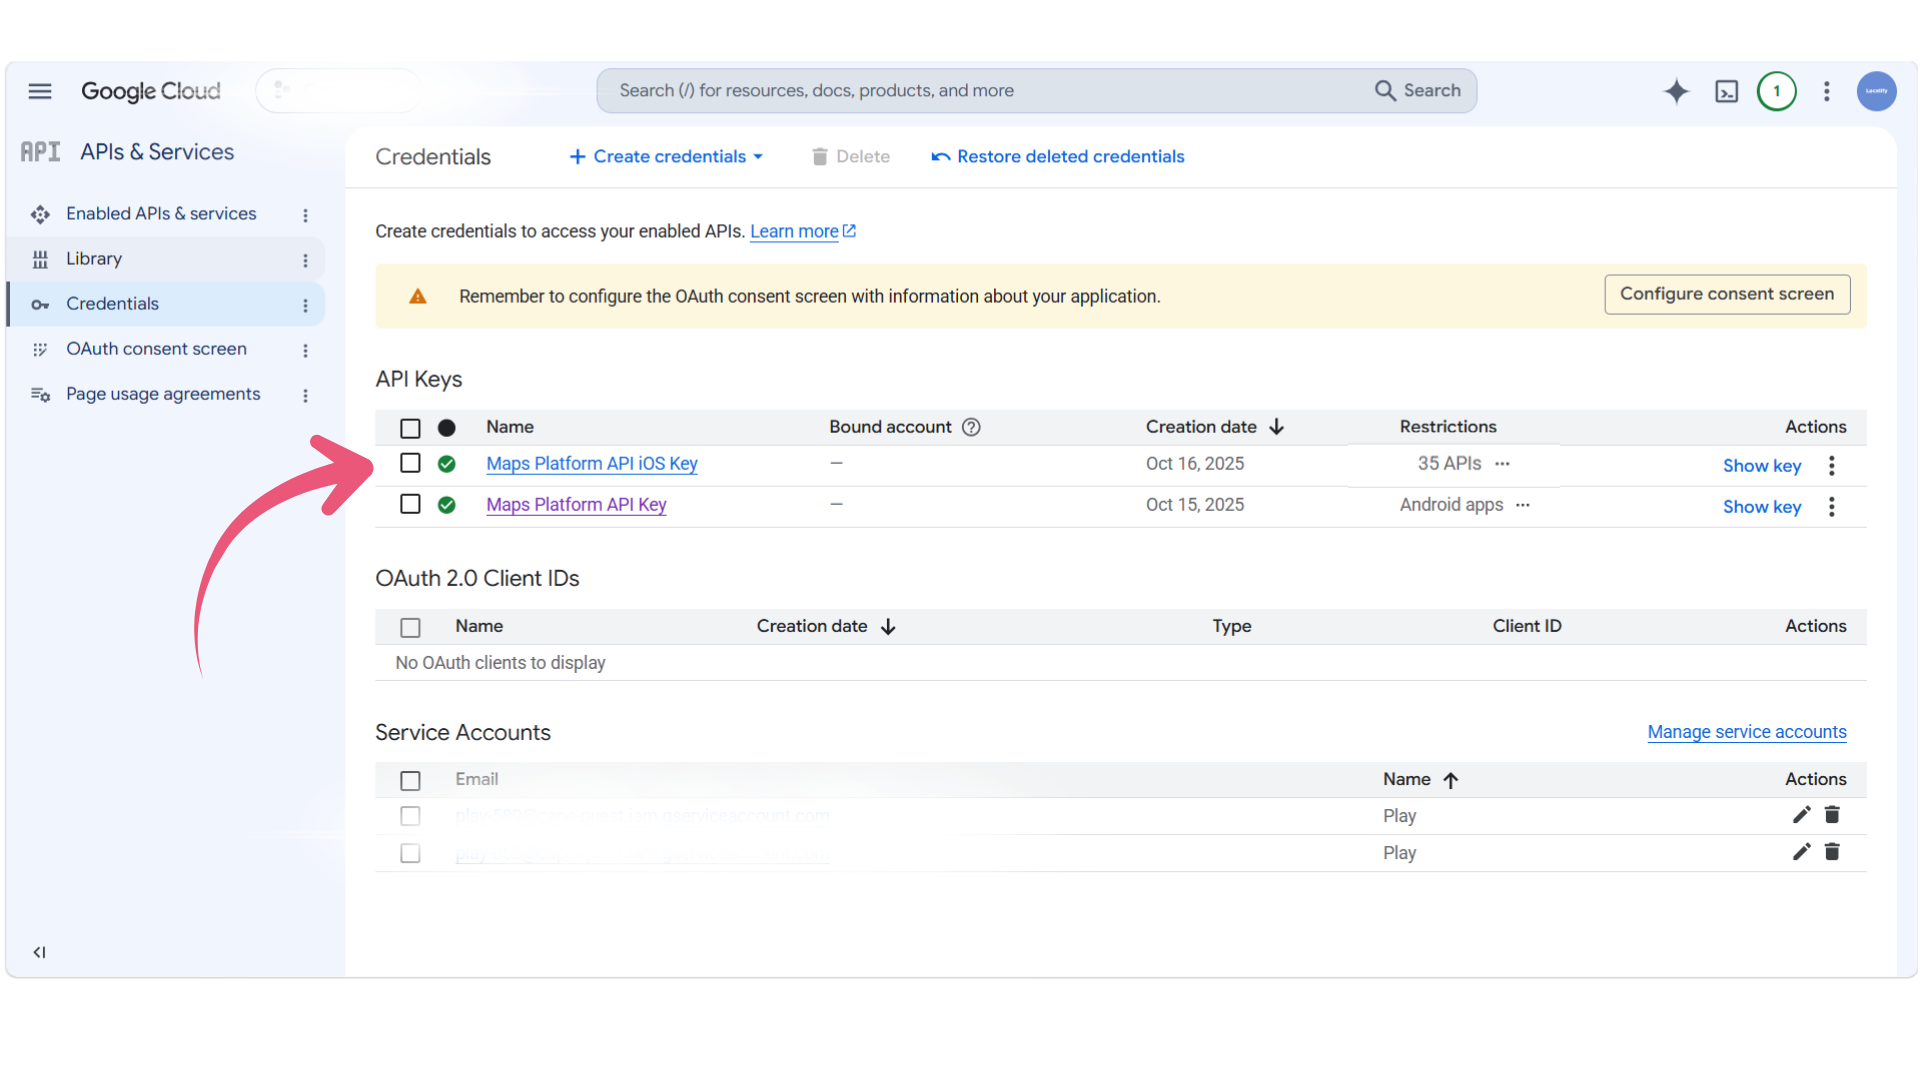Open options for Page usage agreements item
1920x1080 pixels.
pyautogui.click(x=305, y=395)
